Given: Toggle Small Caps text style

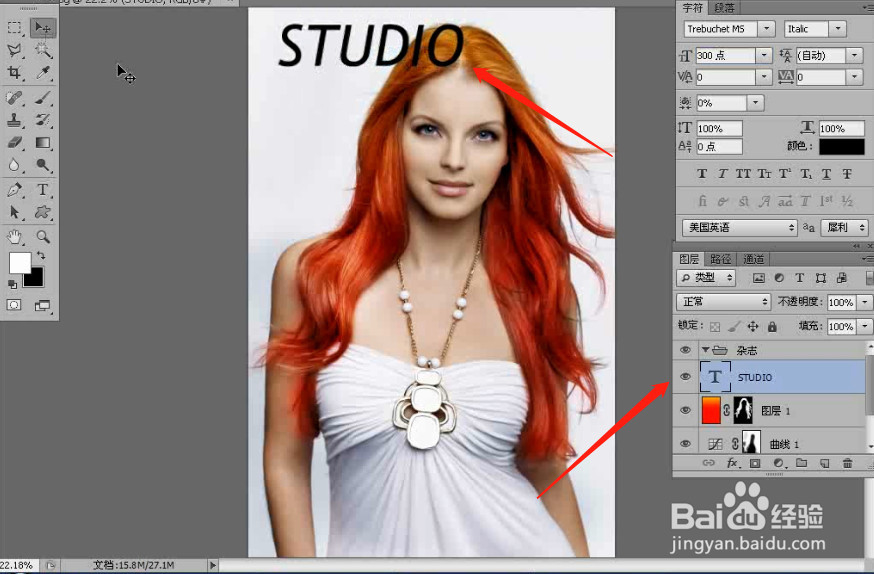Looking at the screenshot, I should click(764, 174).
